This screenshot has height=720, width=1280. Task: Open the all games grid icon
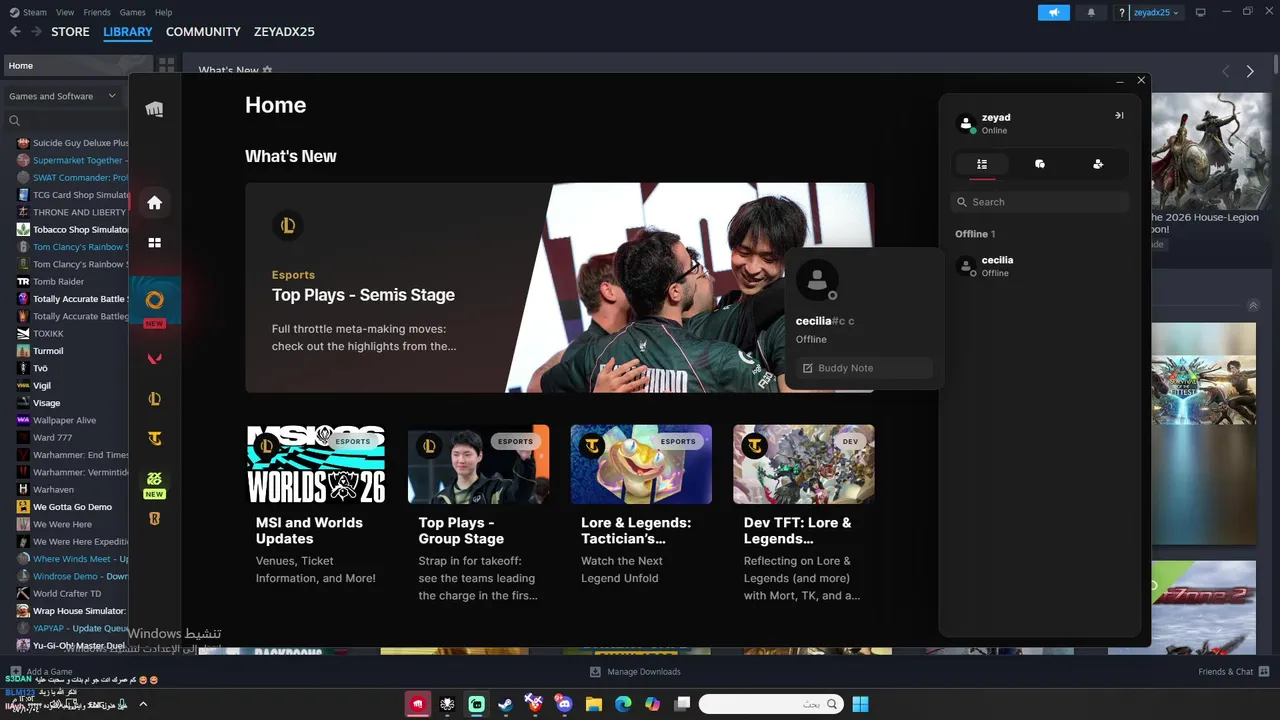154,243
